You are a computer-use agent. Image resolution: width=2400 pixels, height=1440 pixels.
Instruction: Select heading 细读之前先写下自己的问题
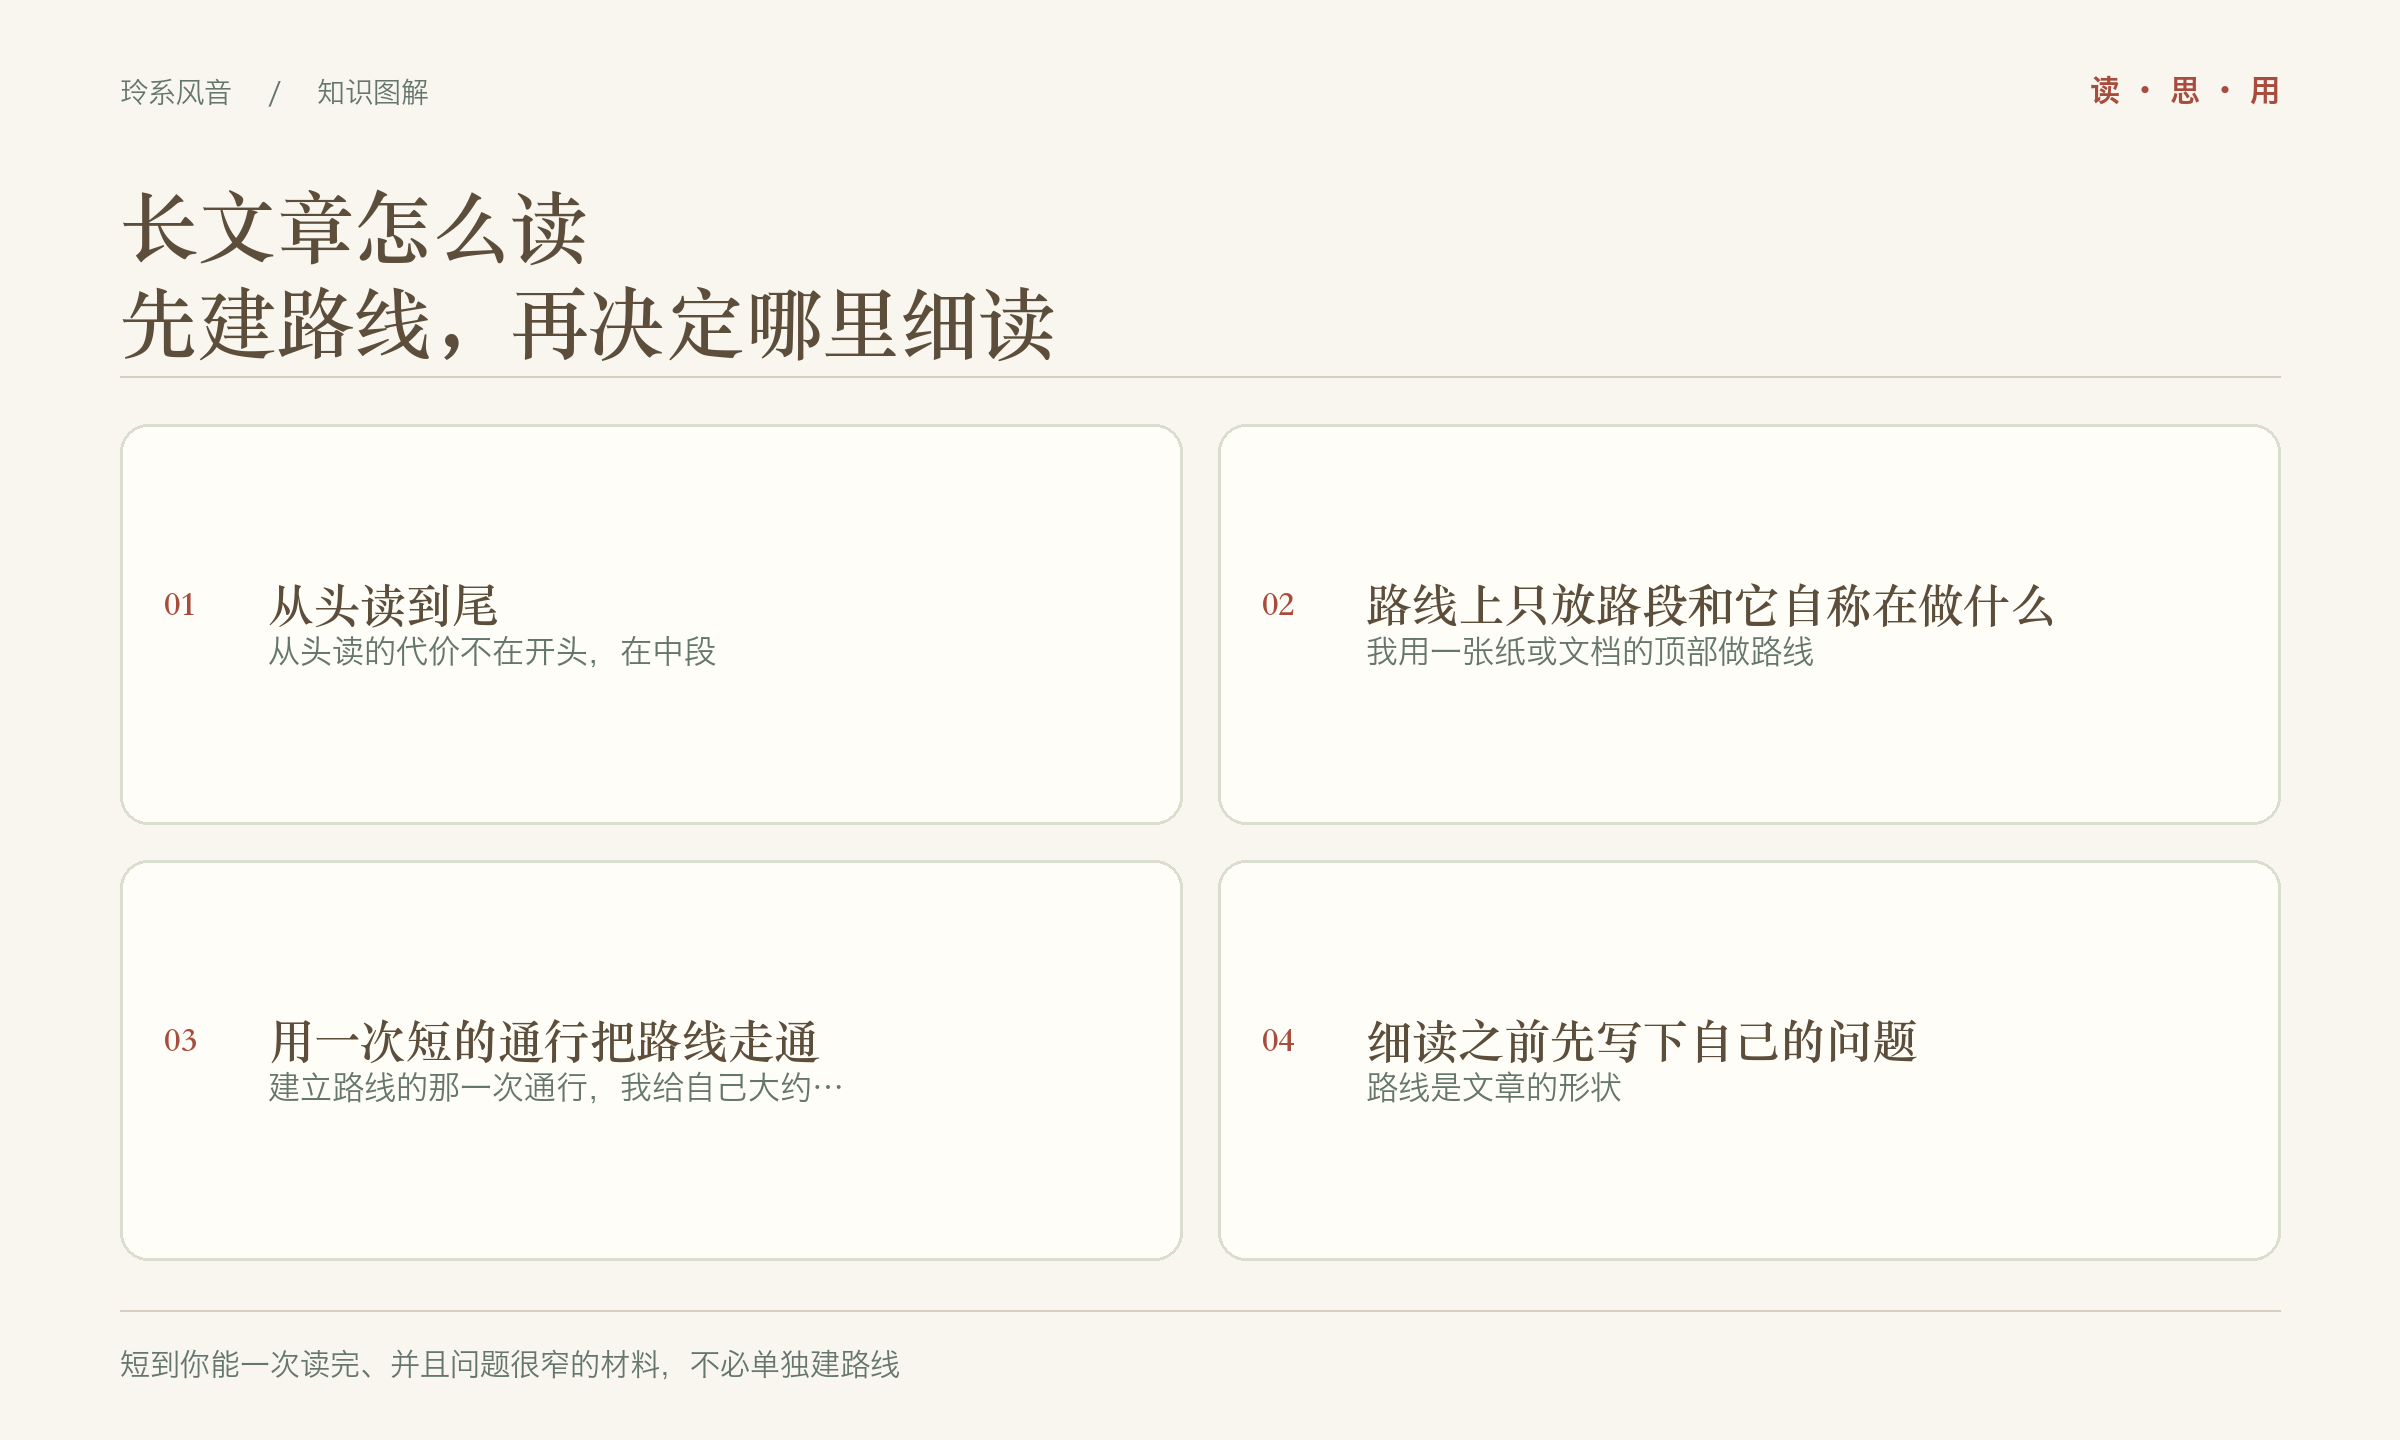point(1642,1041)
